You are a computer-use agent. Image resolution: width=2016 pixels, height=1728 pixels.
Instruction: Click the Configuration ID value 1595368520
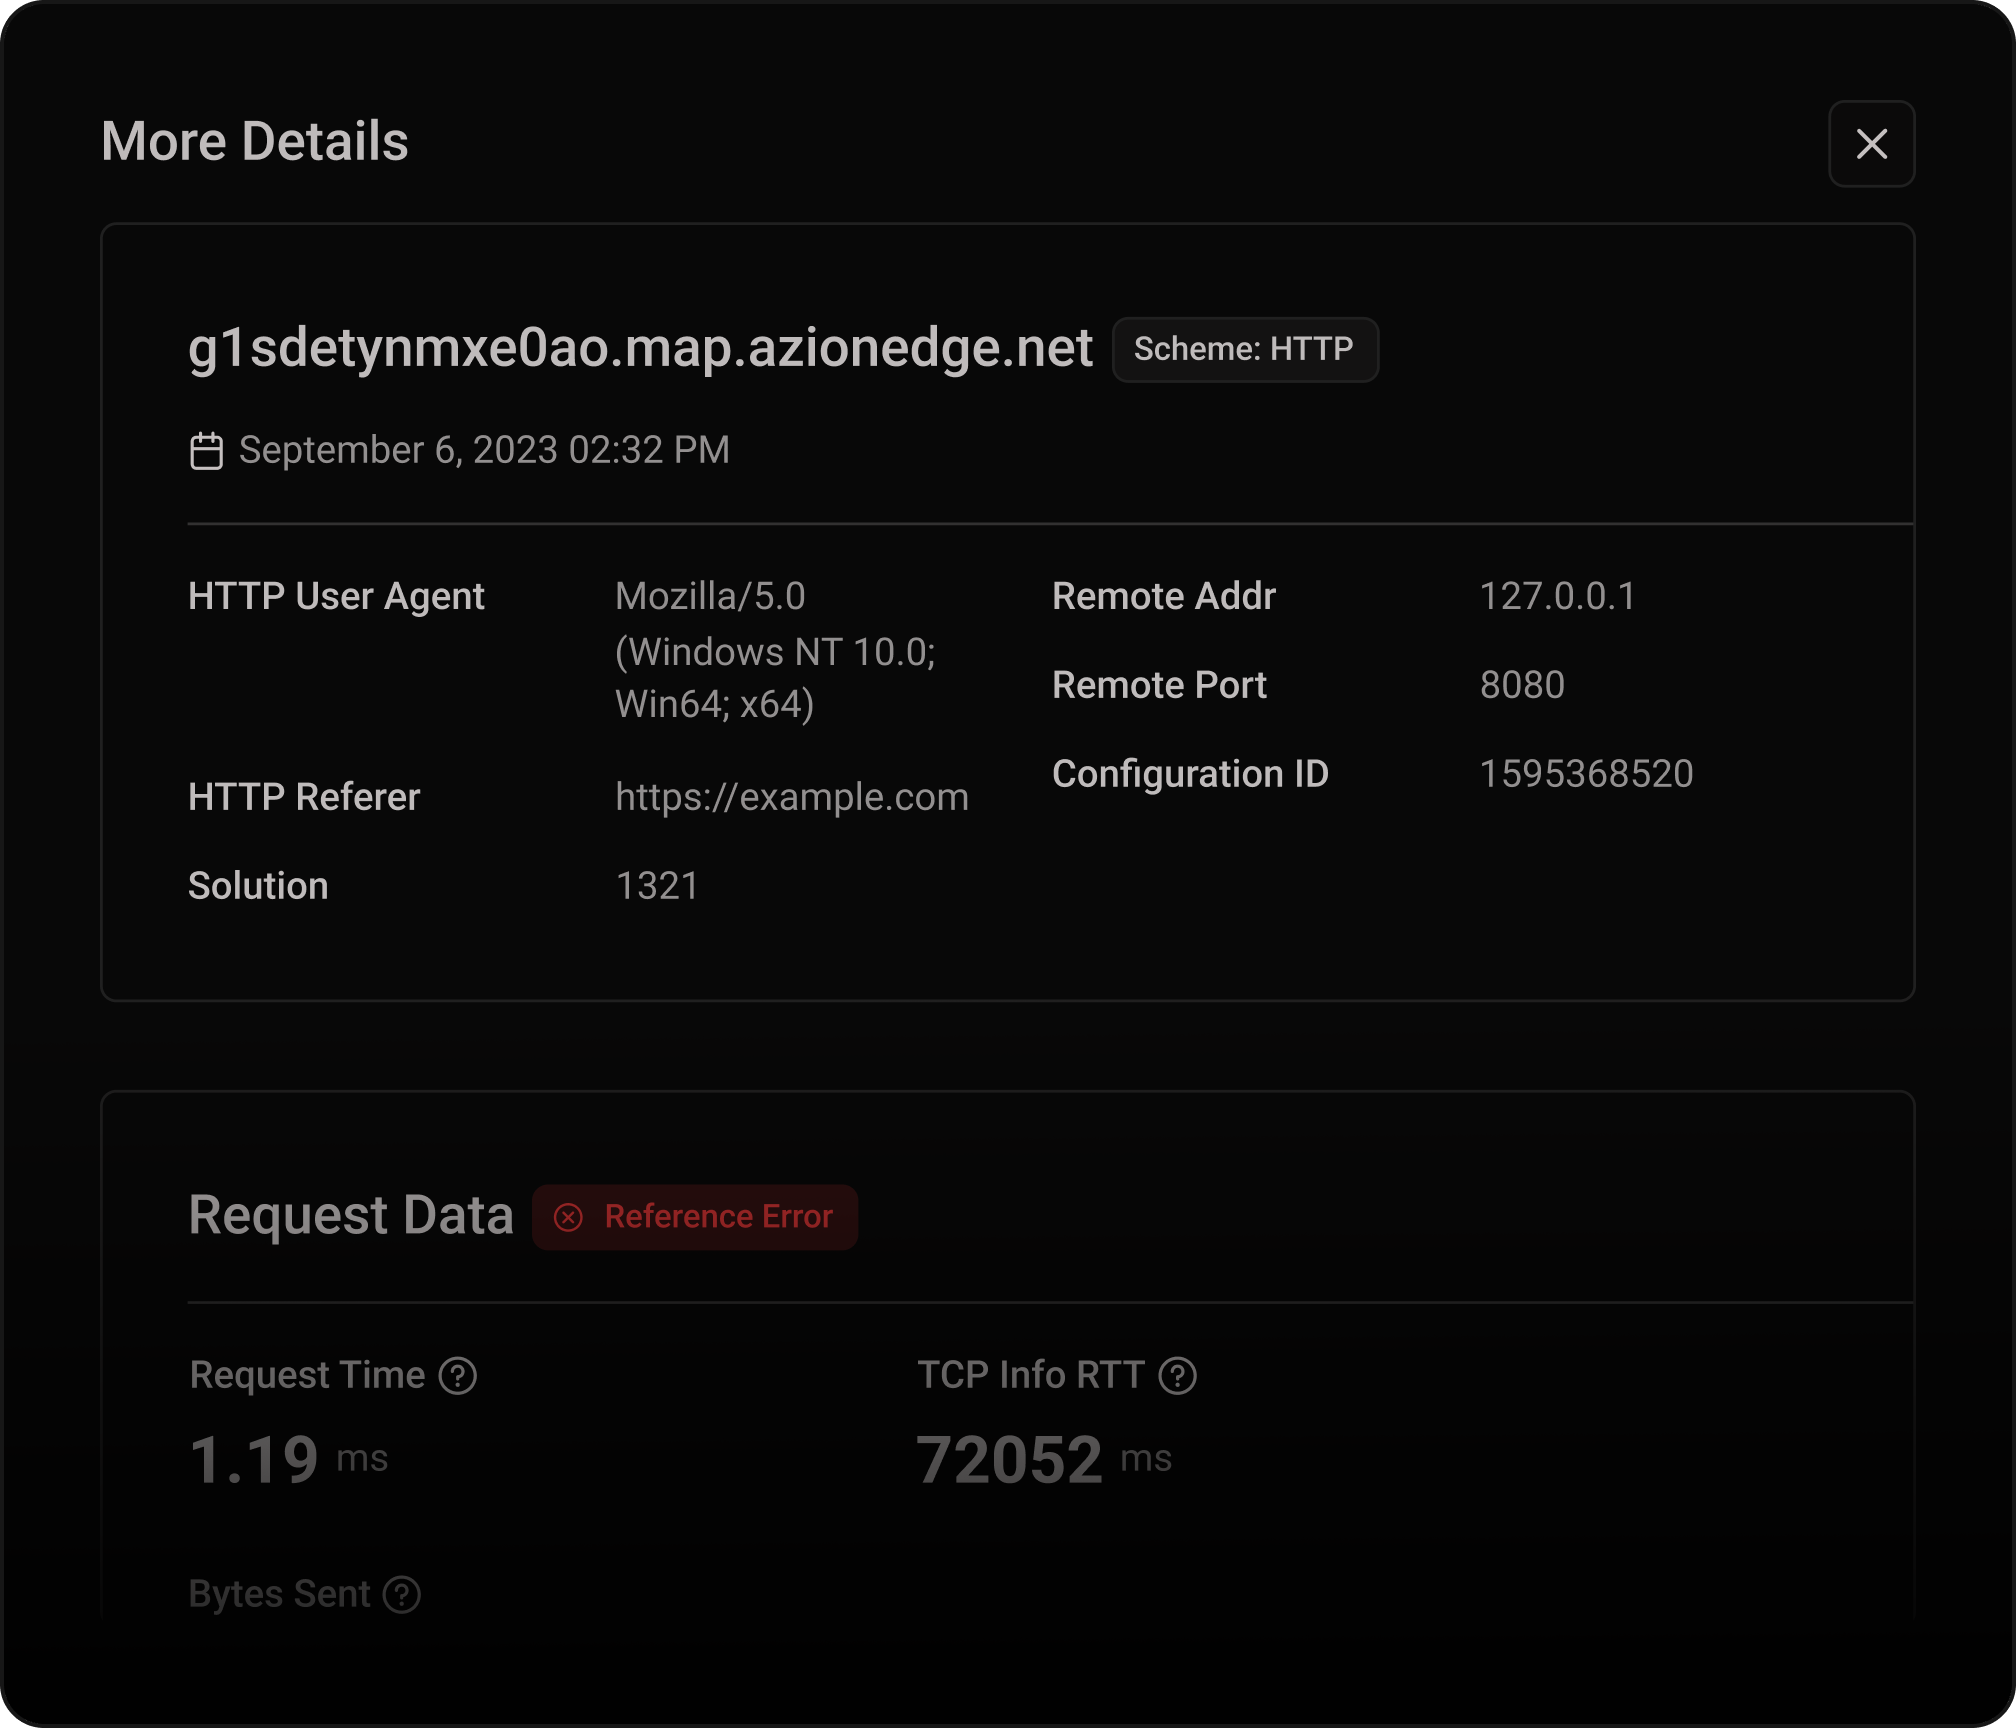tap(1586, 775)
